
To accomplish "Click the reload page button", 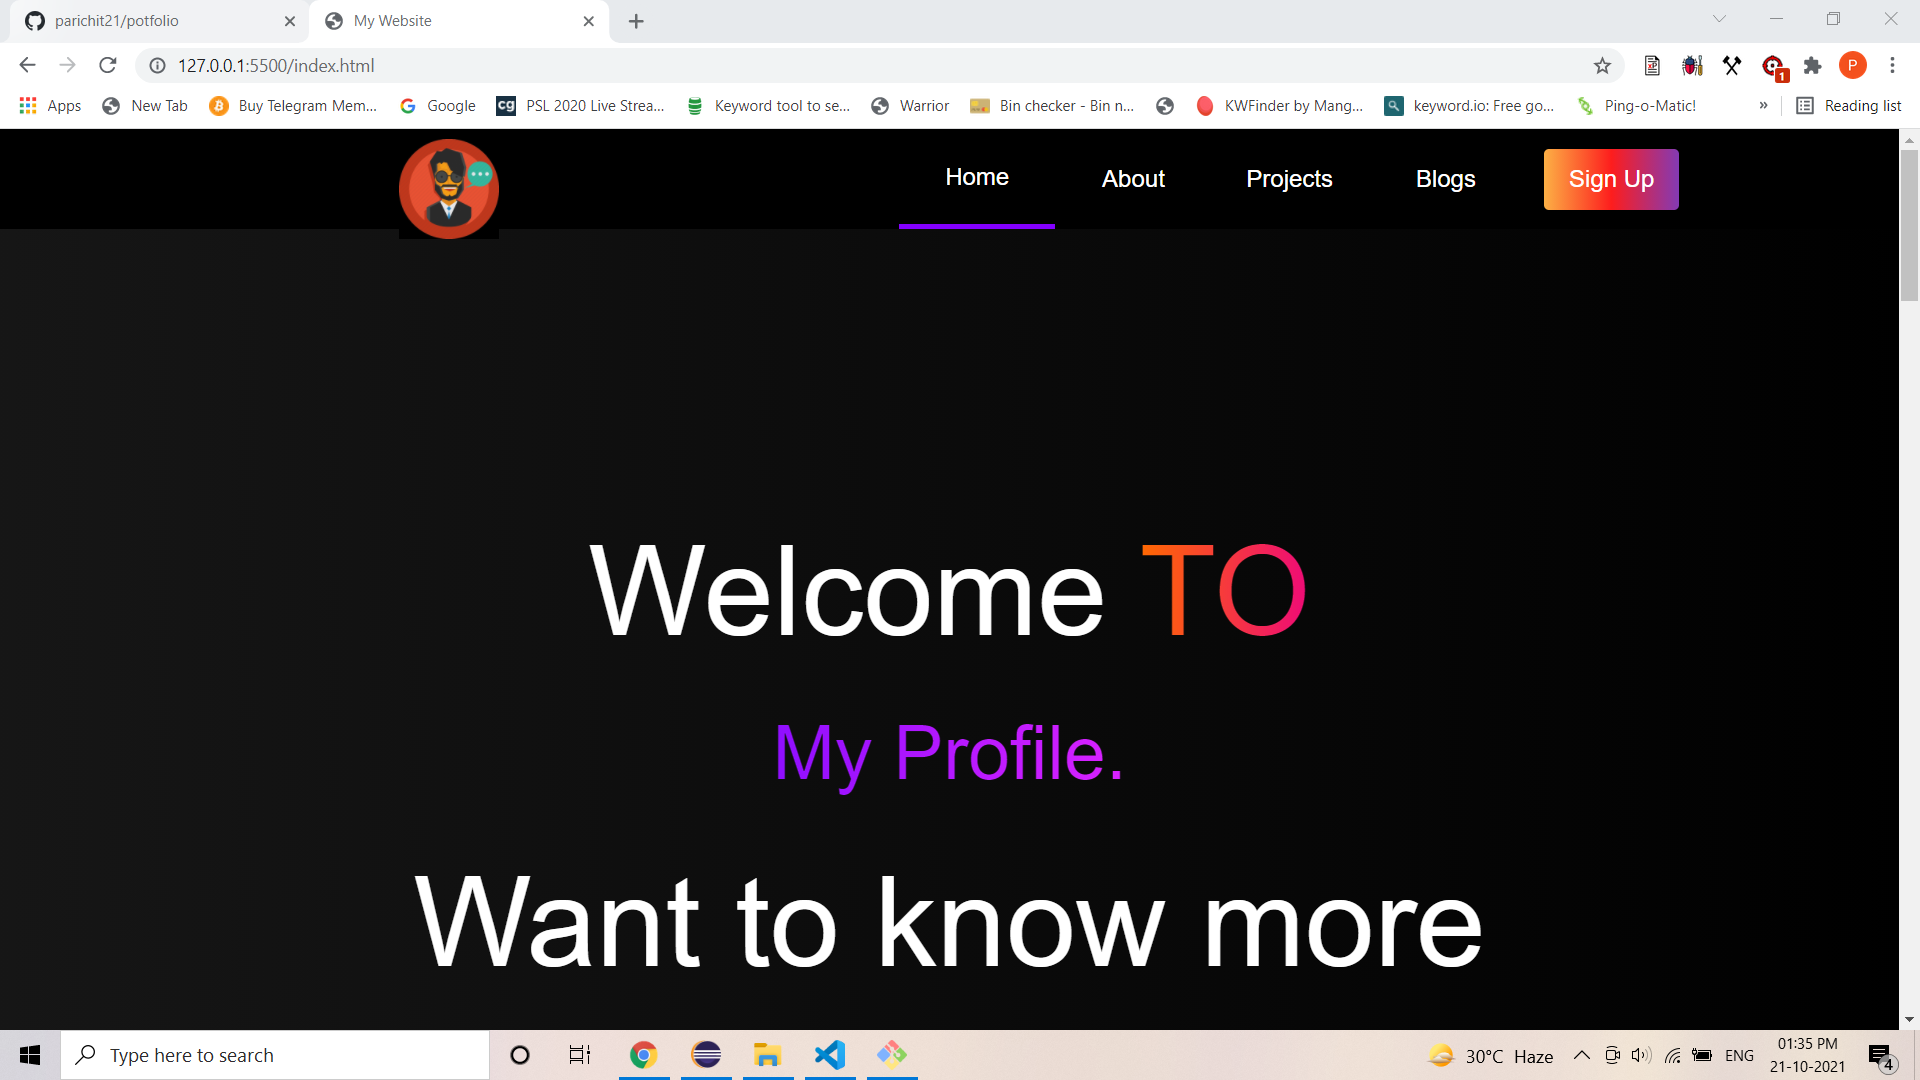I will click(x=107, y=65).
